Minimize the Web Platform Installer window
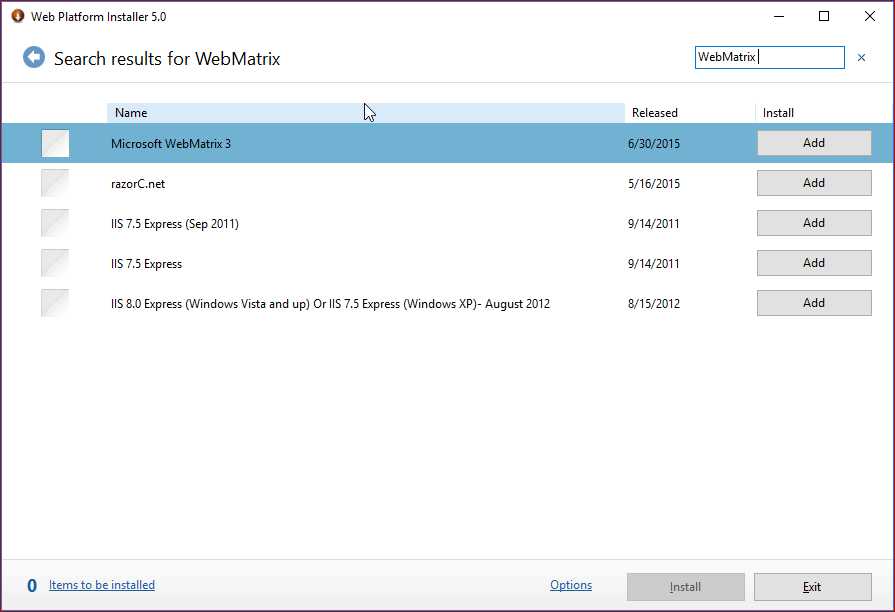 click(x=779, y=16)
